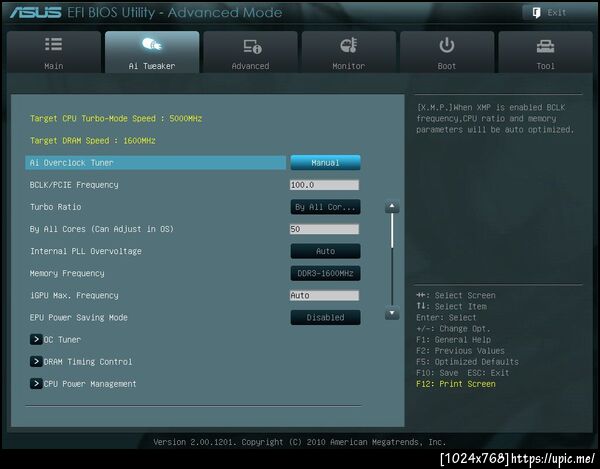The width and height of the screenshot is (600, 469).
Task: Open Ai Overclock Tuner Manual dropdown
Action: [325, 163]
